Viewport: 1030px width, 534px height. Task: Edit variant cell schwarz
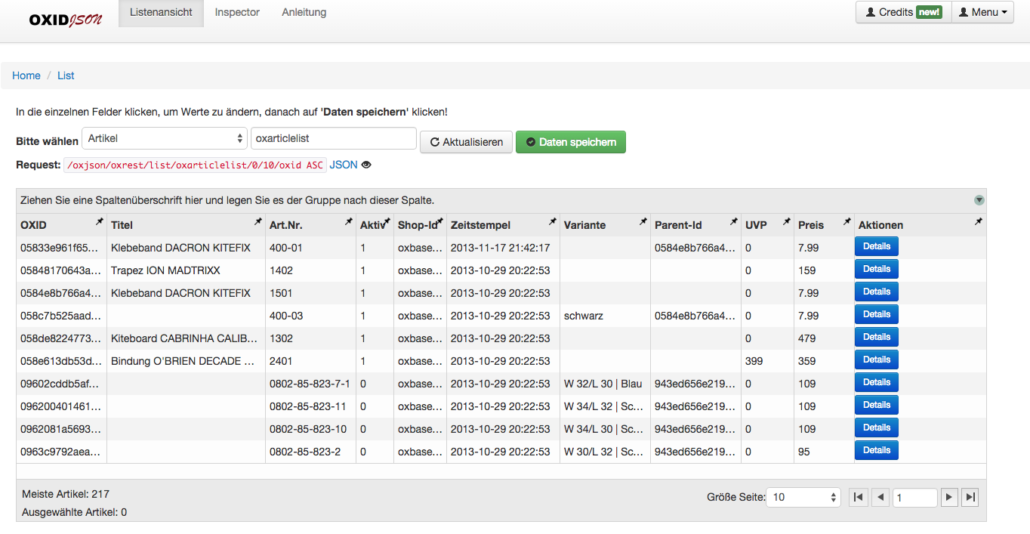604,316
